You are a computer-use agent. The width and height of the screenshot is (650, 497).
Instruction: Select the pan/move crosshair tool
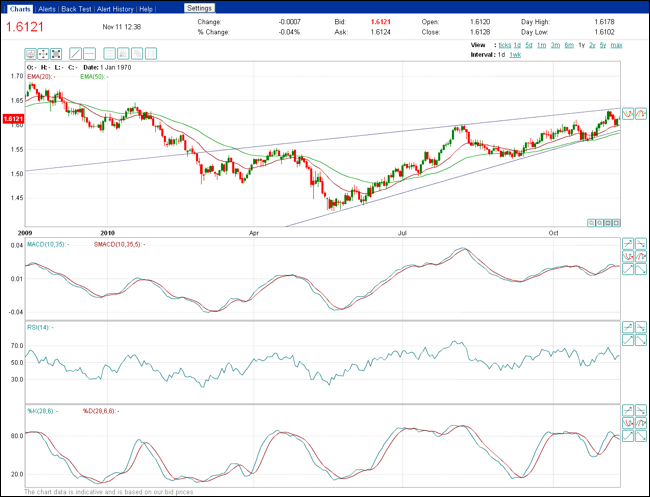pos(43,53)
